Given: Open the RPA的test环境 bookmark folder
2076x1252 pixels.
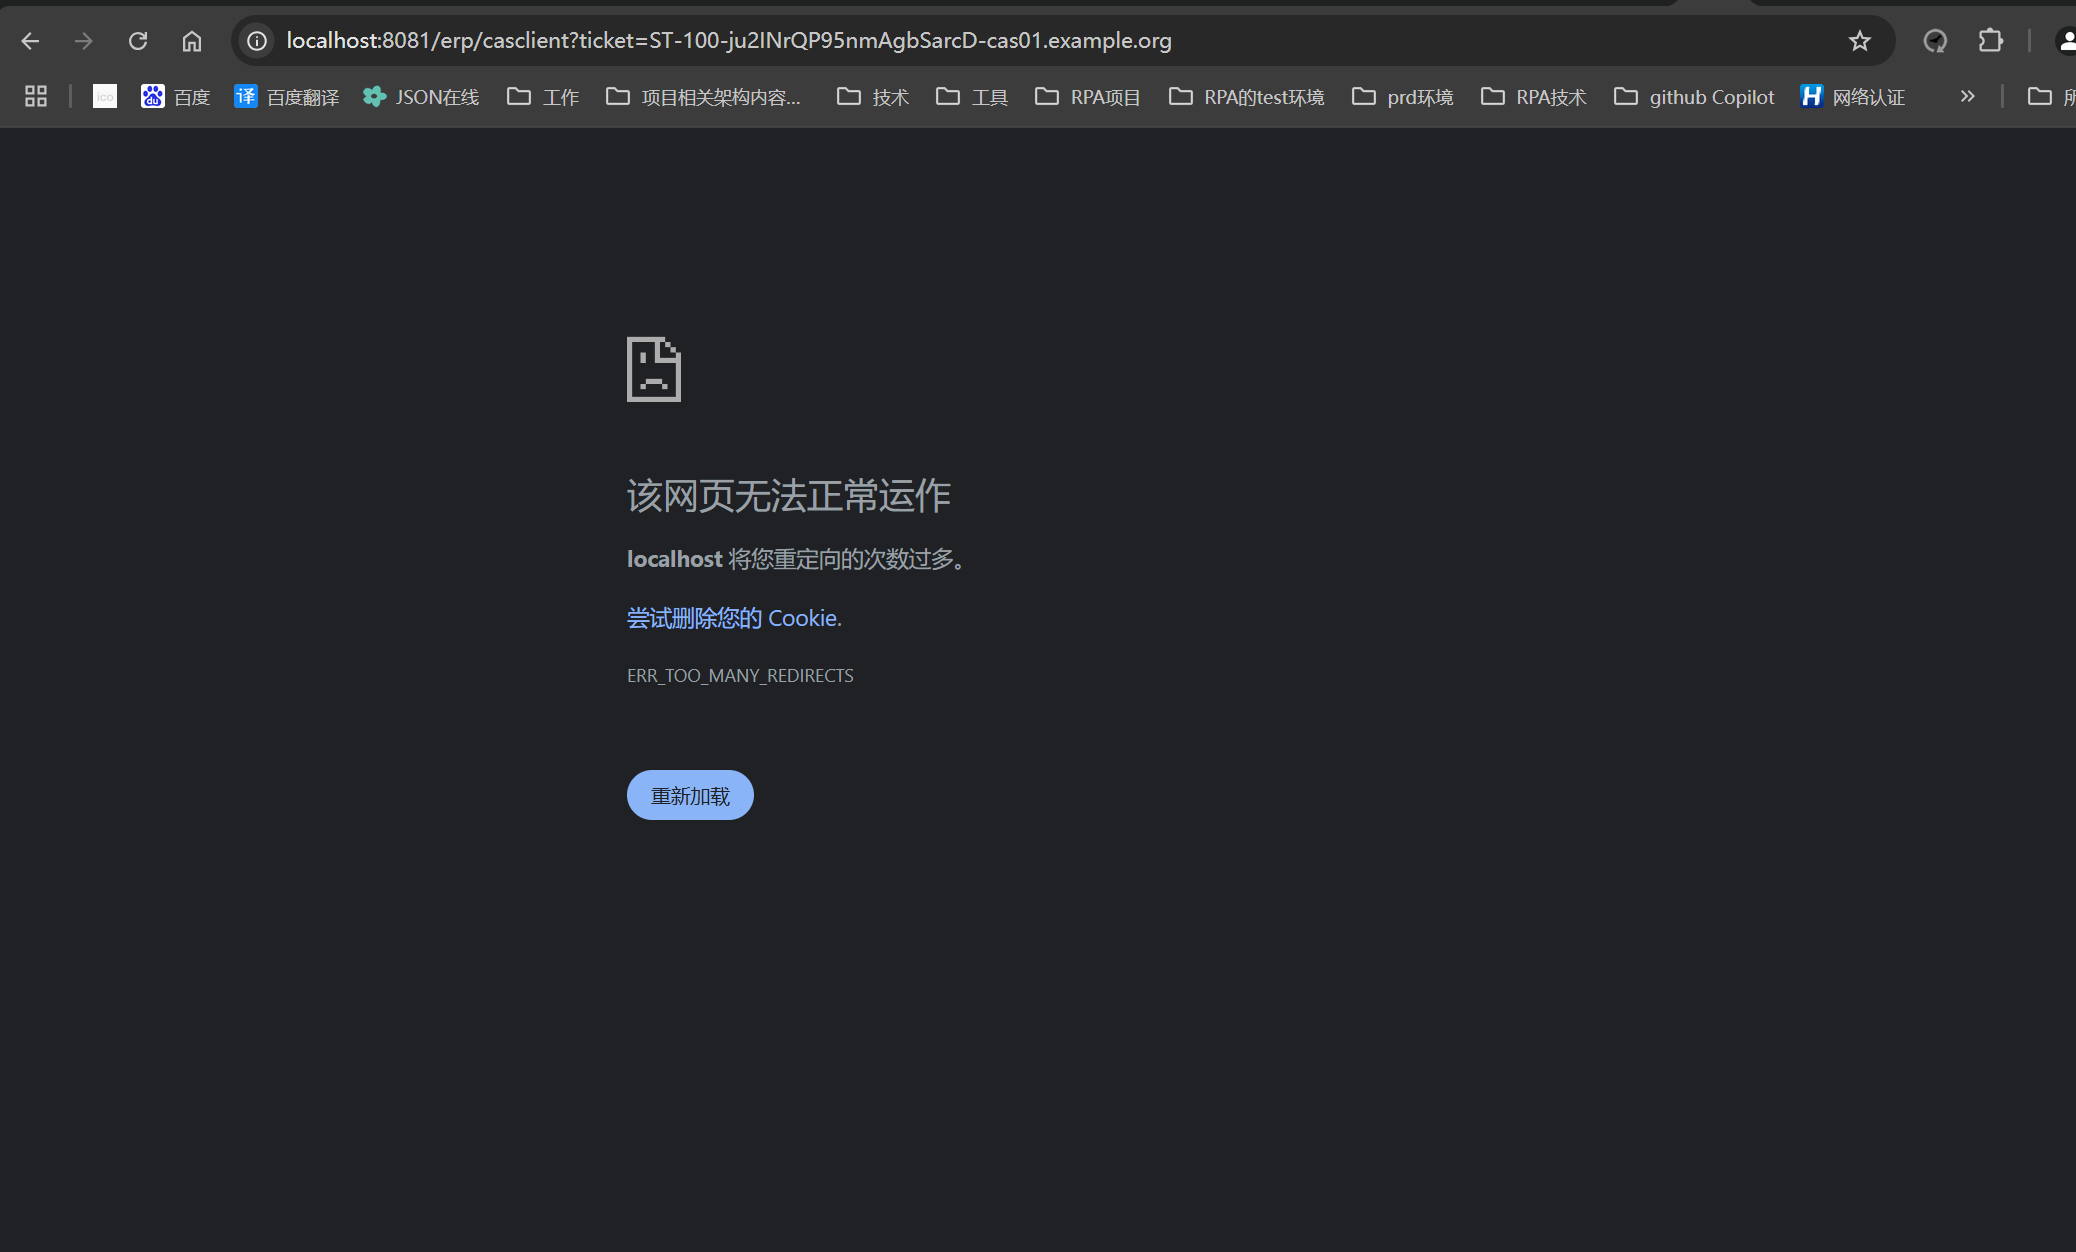Looking at the screenshot, I should (x=1247, y=96).
